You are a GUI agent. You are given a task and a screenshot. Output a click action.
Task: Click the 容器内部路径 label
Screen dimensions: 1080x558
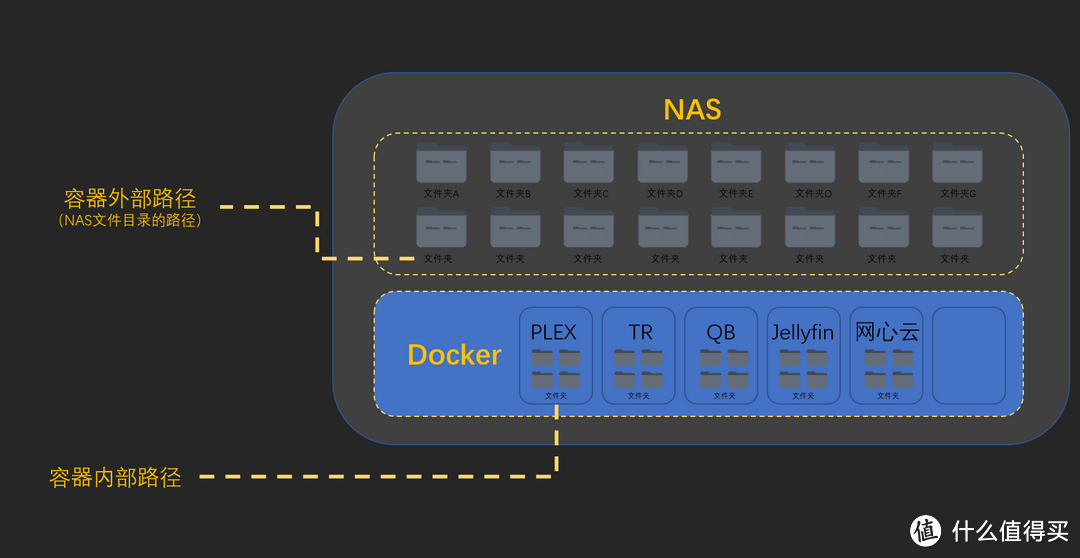pos(115,477)
